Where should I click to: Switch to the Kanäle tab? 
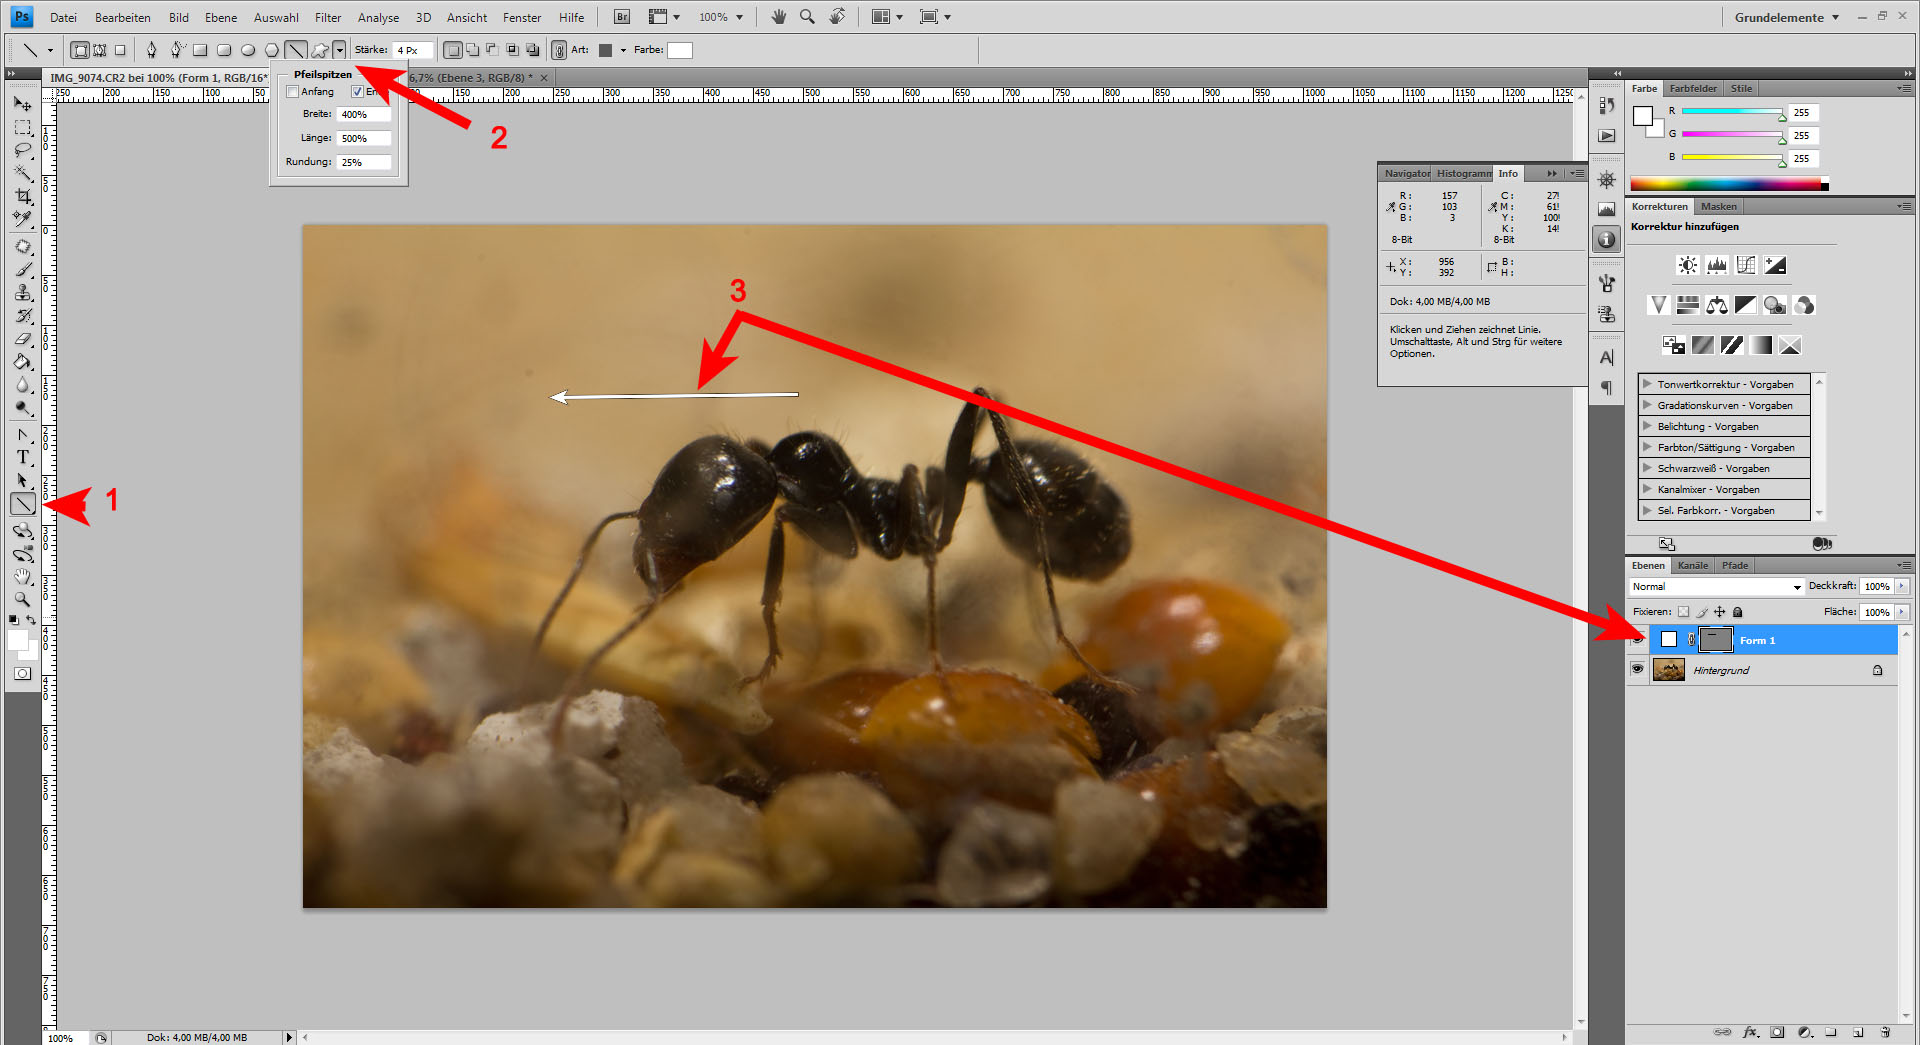1692,566
